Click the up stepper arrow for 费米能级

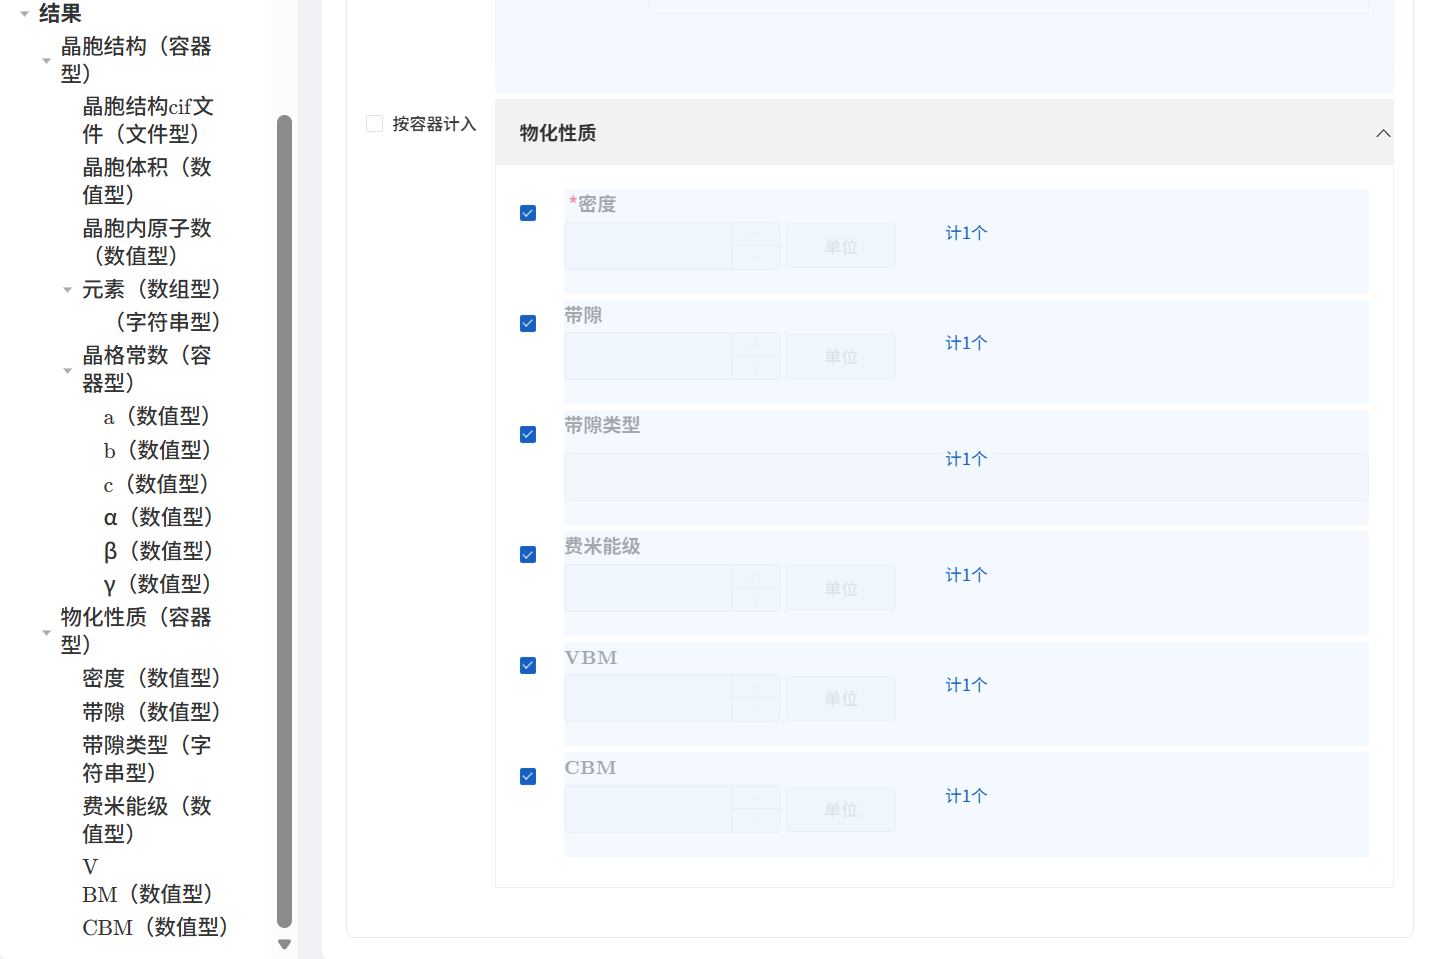(x=757, y=578)
